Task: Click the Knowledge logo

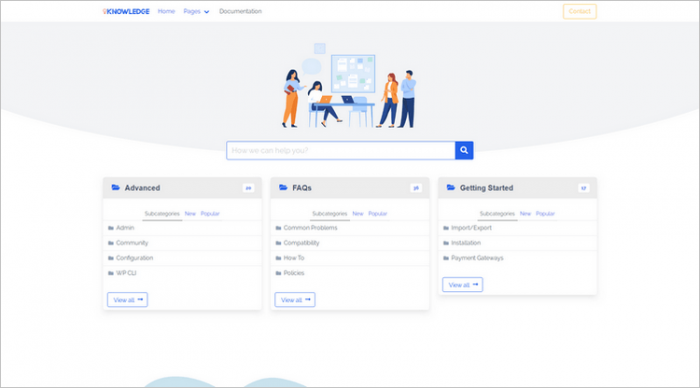Action: 126,12
